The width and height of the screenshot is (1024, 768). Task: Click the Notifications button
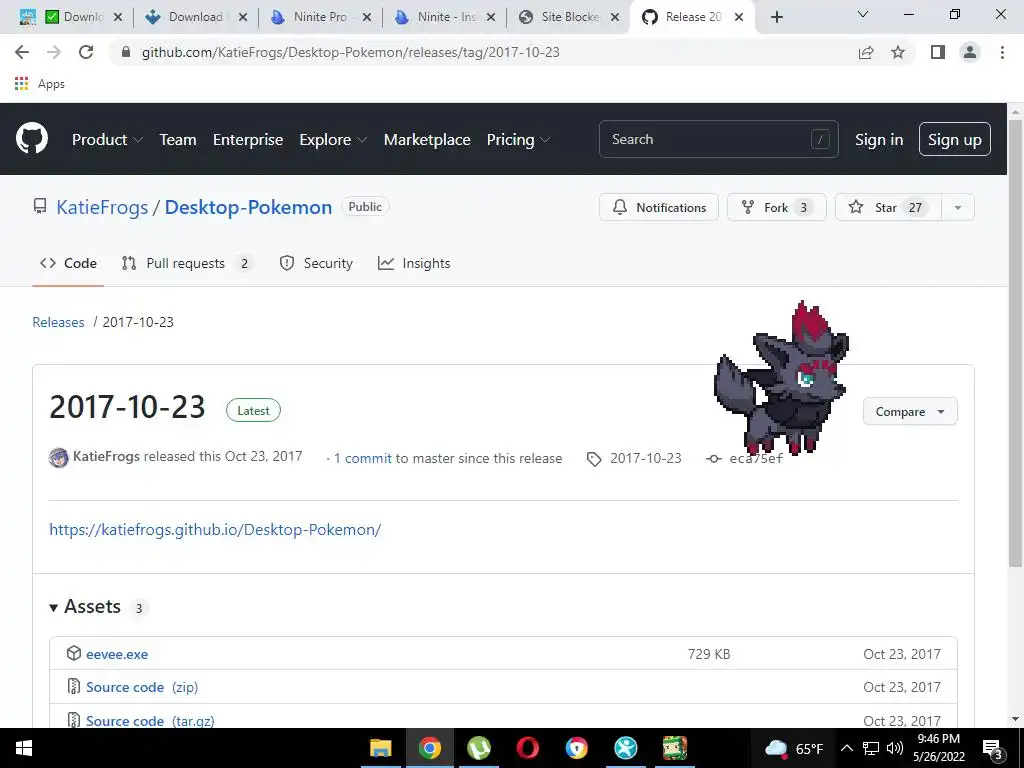659,208
